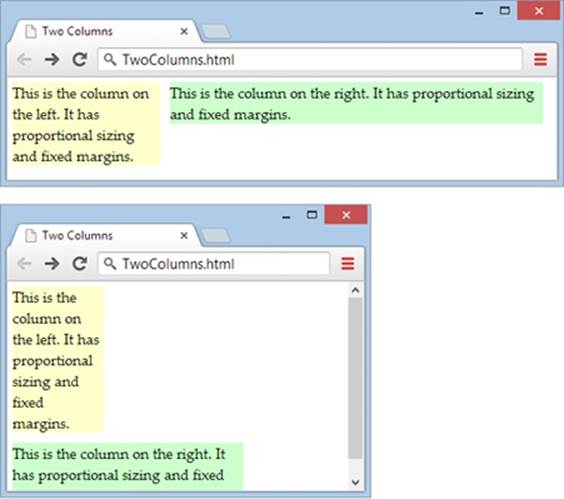Click back arrow in bottom browser window
This screenshot has width=564, height=499.
pyautogui.click(x=24, y=263)
